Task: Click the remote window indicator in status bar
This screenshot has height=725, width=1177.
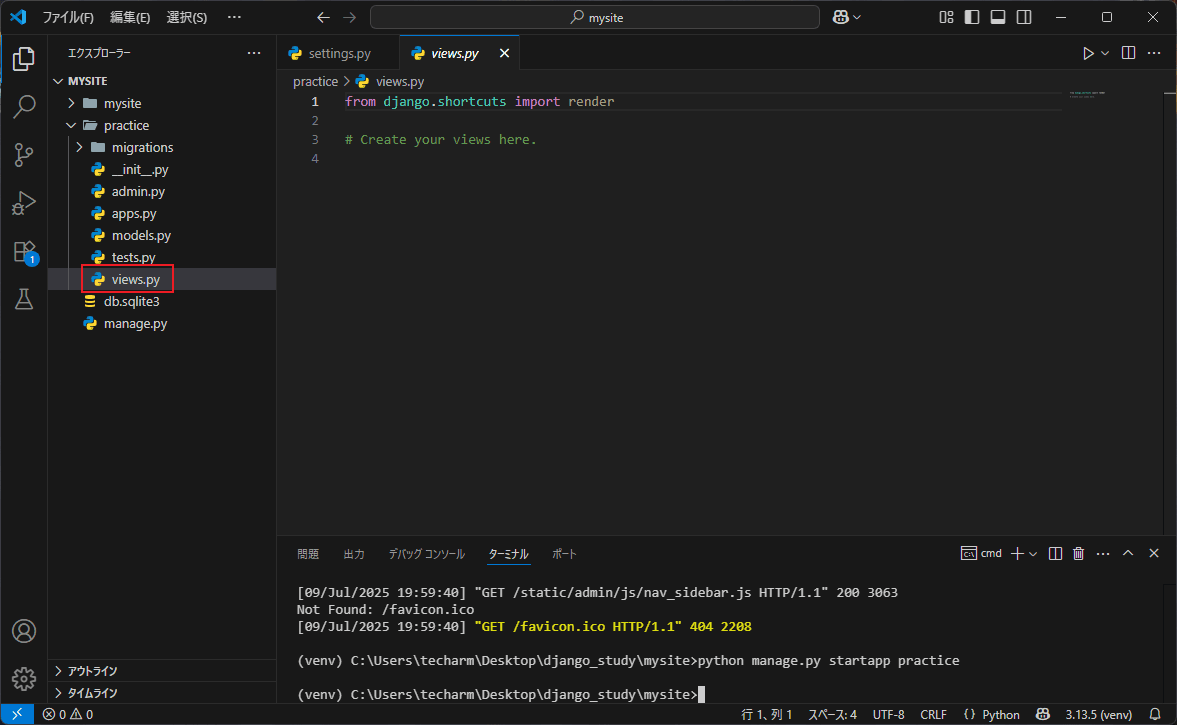Action: click(17, 714)
